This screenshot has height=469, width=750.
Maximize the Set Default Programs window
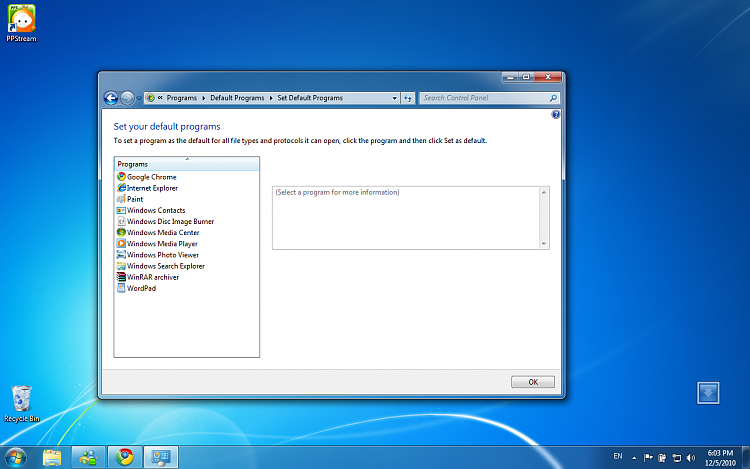click(x=526, y=77)
